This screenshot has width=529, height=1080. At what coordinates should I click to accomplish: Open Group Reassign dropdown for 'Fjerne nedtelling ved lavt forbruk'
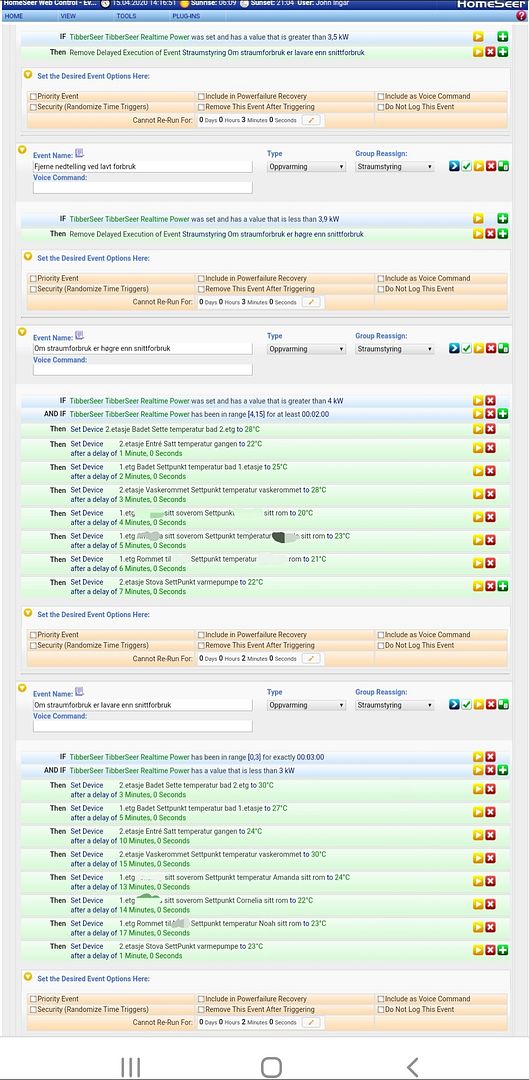point(395,167)
